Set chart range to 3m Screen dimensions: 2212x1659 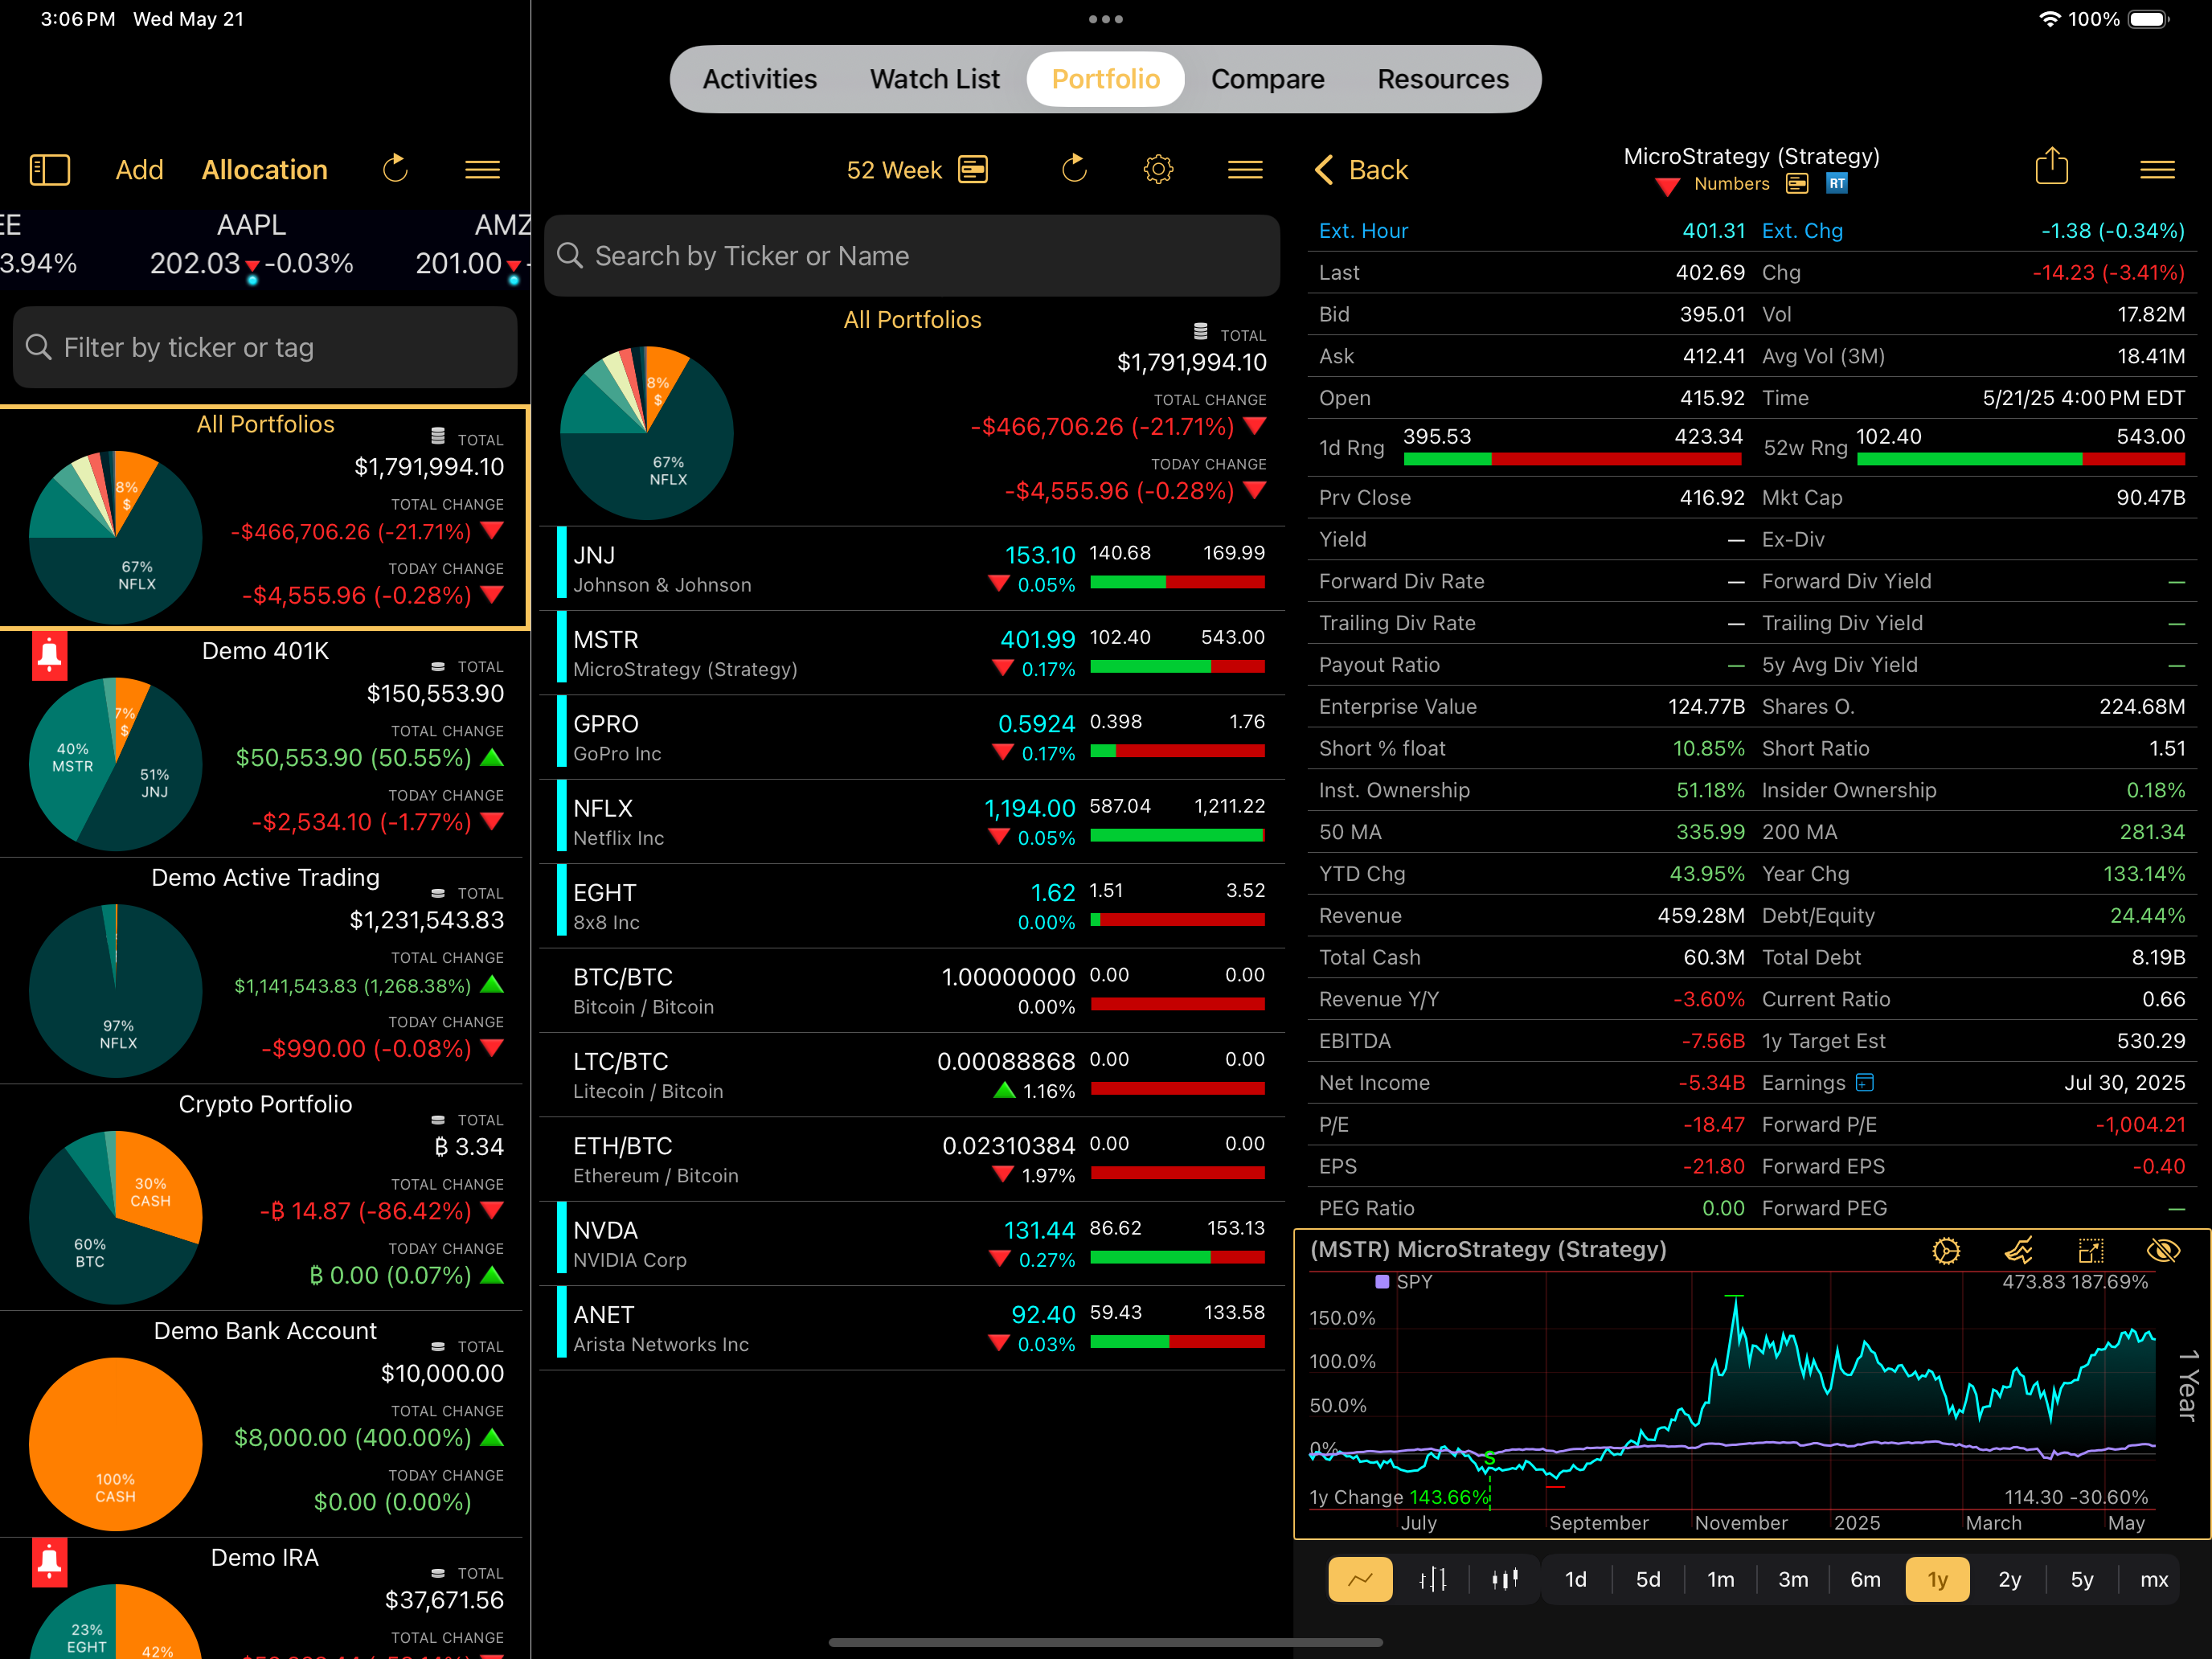click(x=1793, y=1580)
